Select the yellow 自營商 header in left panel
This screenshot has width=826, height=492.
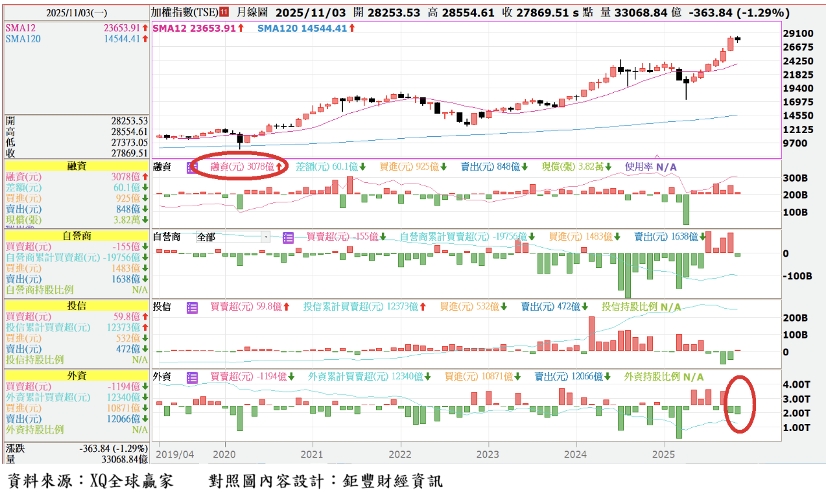(75, 235)
